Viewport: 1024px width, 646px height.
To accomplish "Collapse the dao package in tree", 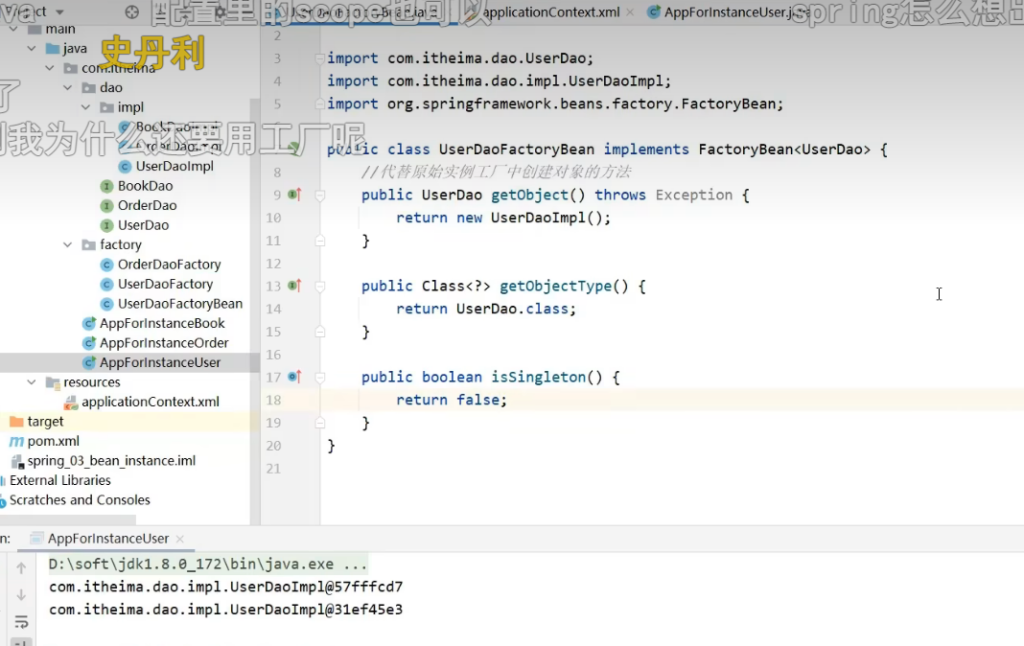I will 67,88.
